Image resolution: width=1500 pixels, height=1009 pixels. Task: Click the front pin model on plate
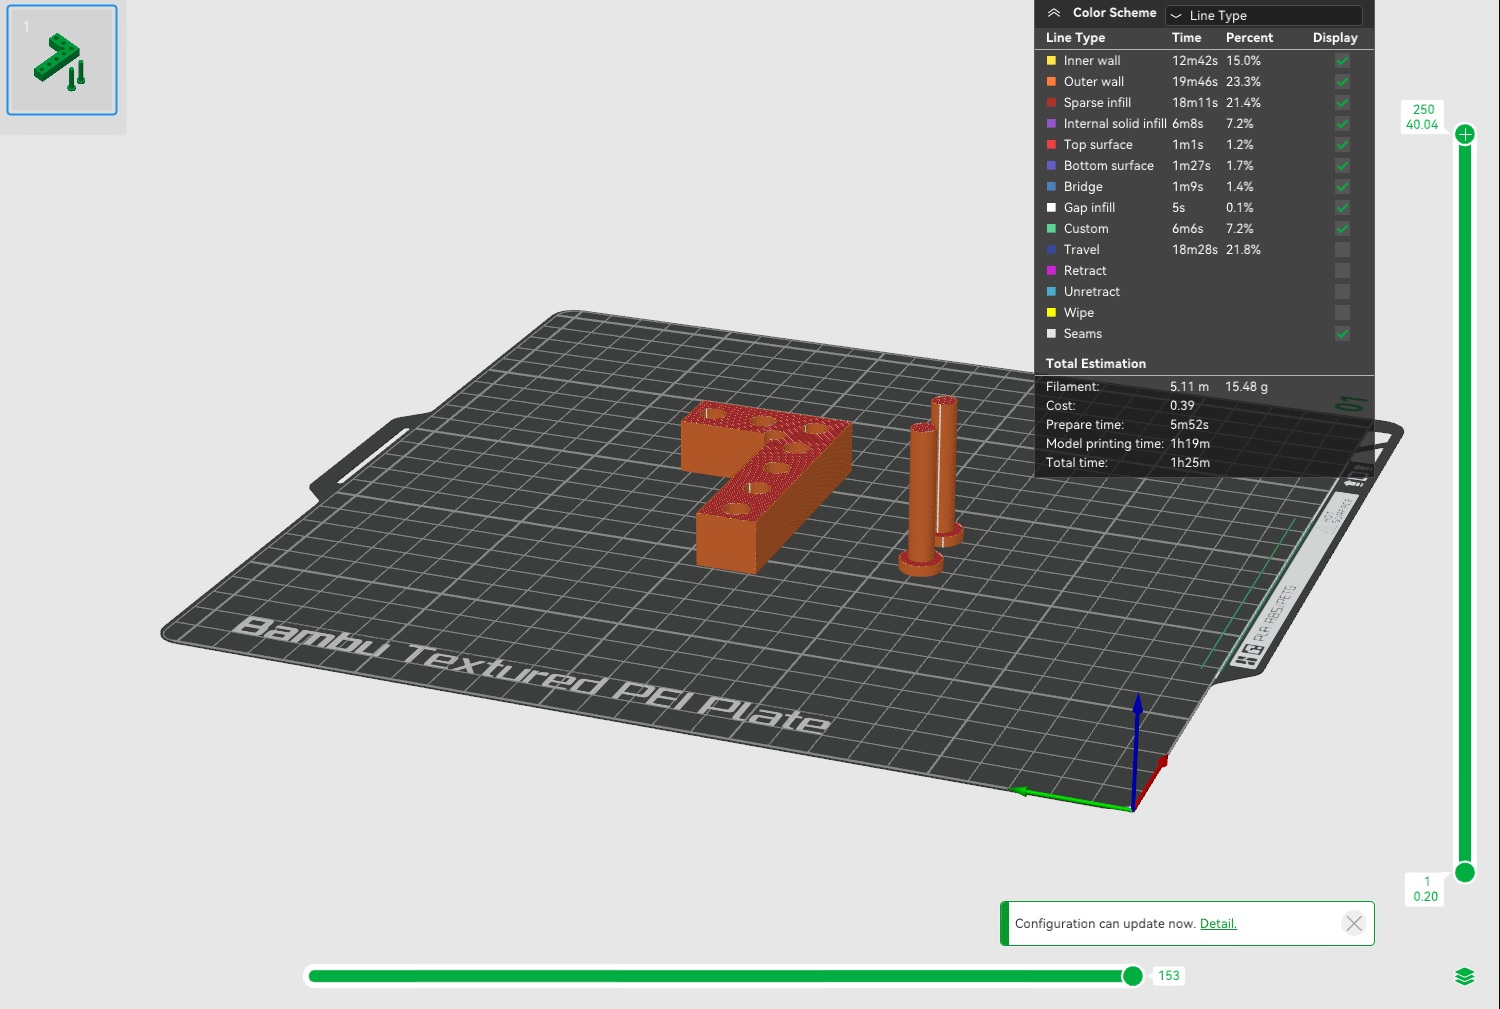click(x=922, y=500)
